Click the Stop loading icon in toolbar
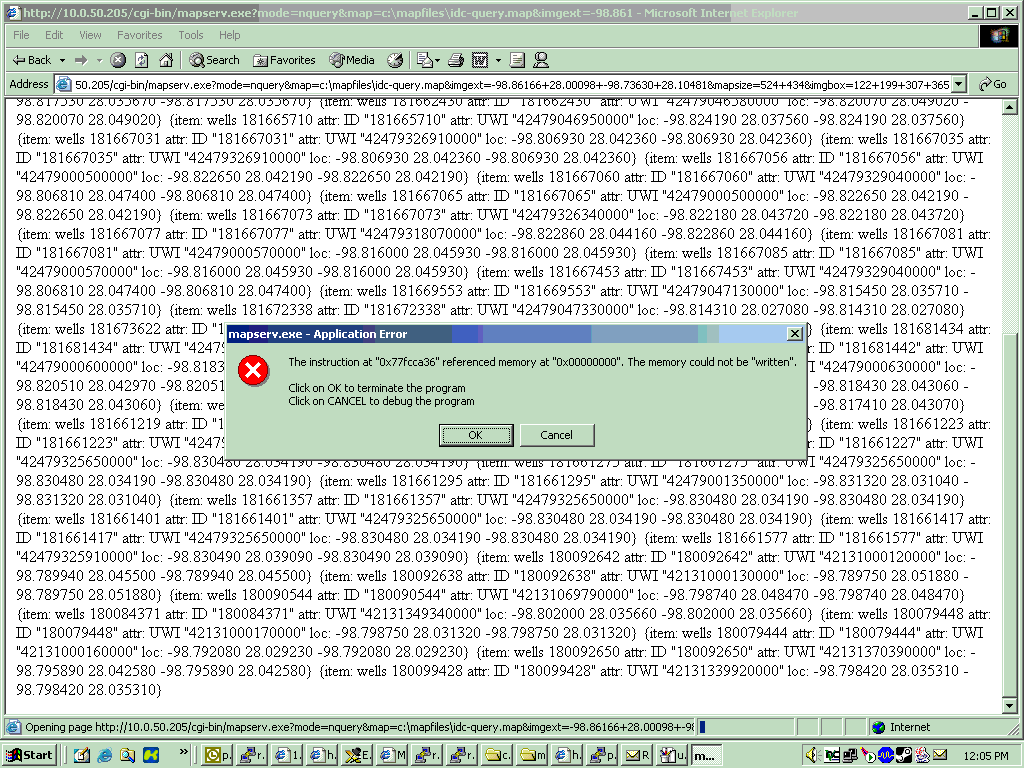1024x768 pixels. click(x=118, y=60)
